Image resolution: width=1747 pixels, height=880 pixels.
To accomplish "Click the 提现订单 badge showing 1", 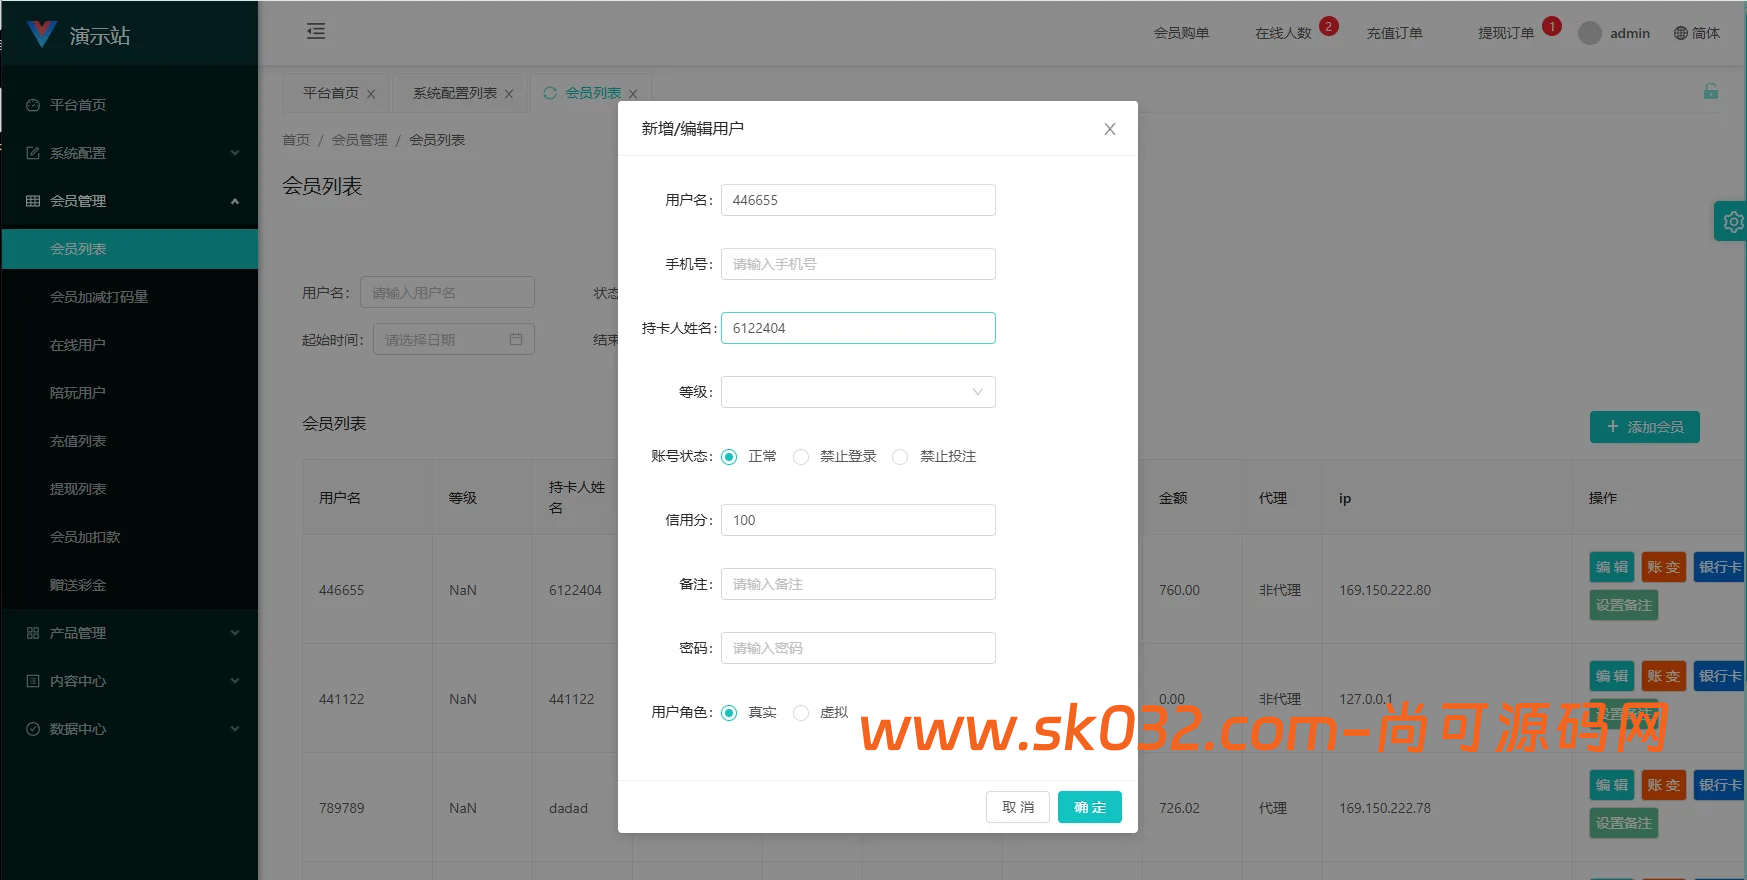I will [1551, 26].
